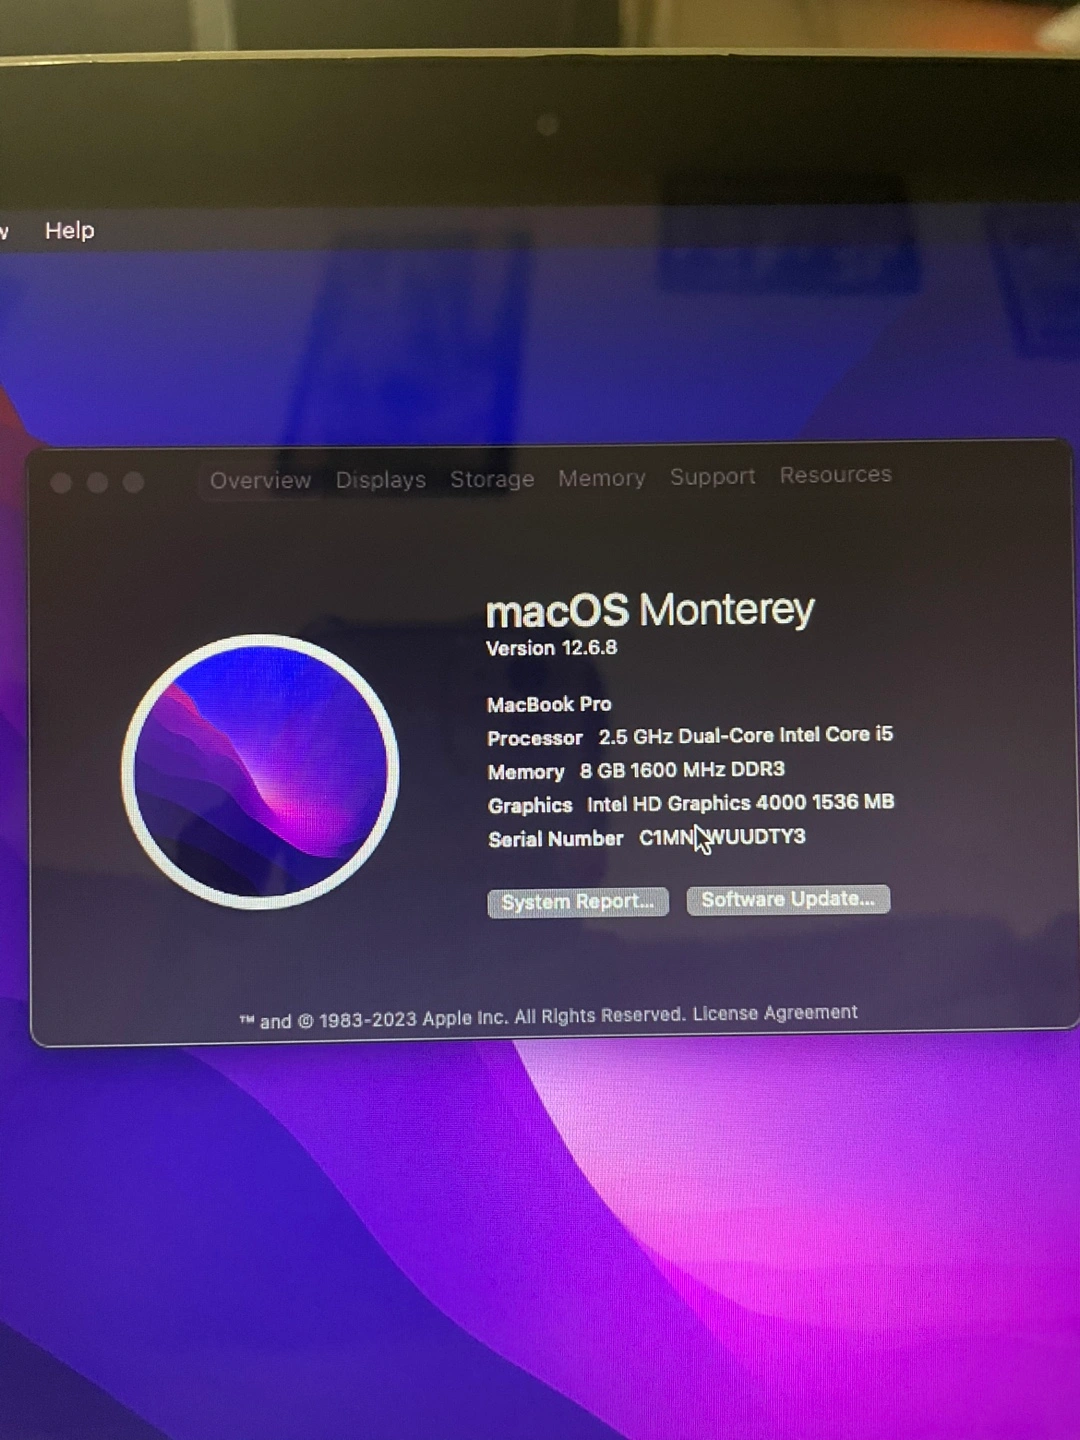Select the Support tab
The image size is (1080, 1440).
point(713,477)
